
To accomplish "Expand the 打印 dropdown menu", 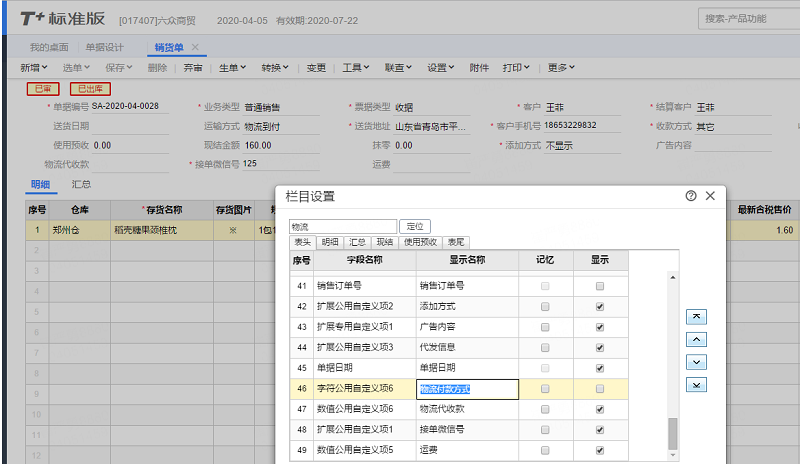I will (517, 68).
